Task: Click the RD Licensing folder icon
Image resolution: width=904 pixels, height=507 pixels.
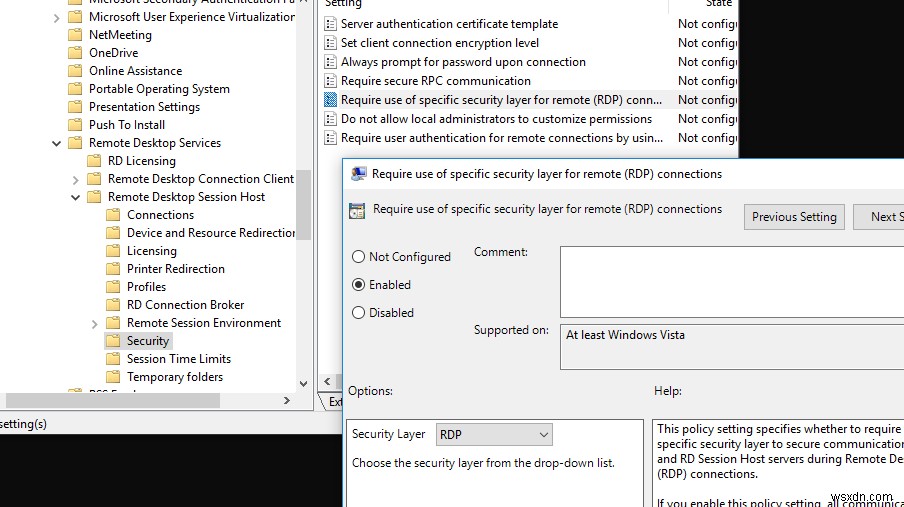Action: pyautogui.click(x=93, y=161)
